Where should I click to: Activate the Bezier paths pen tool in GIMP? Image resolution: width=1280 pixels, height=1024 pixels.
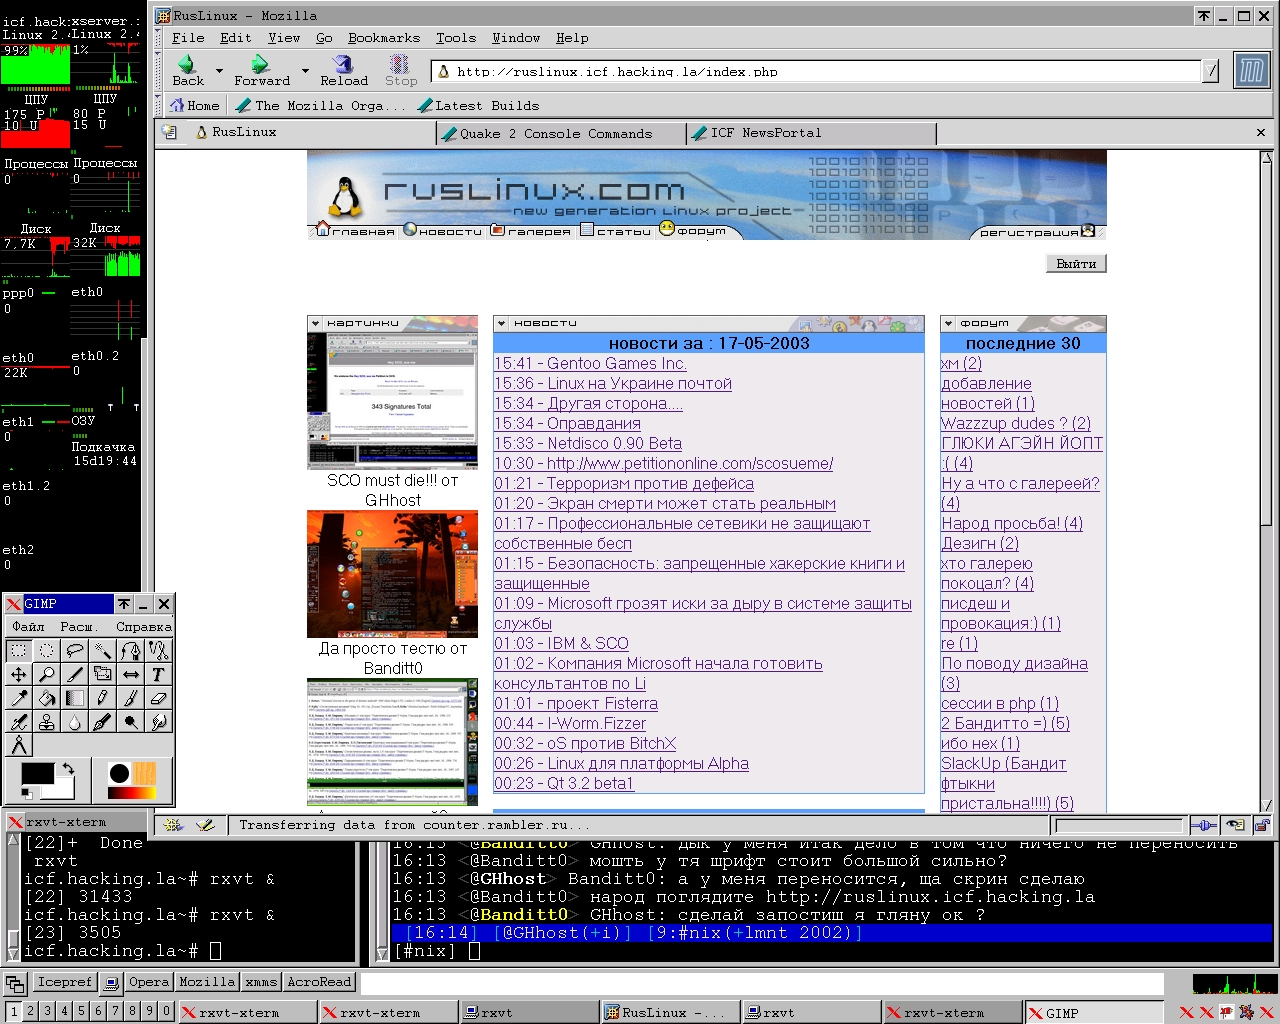(131, 651)
